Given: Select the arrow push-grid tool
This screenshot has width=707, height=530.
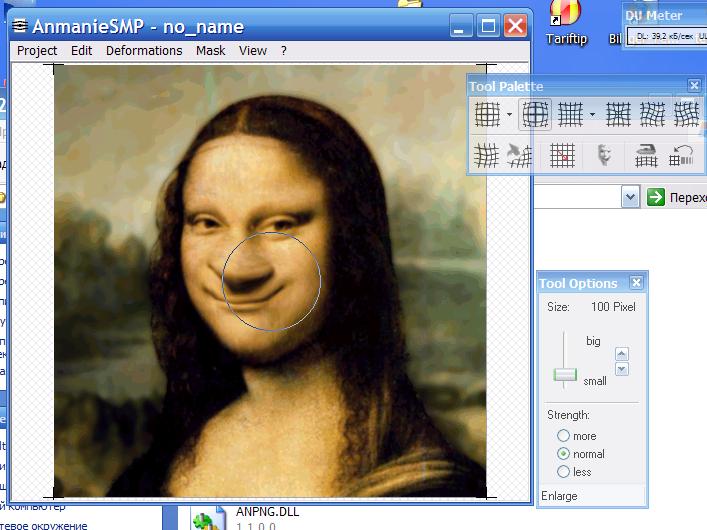Looking at the screenshot, I should coord(519,156).
